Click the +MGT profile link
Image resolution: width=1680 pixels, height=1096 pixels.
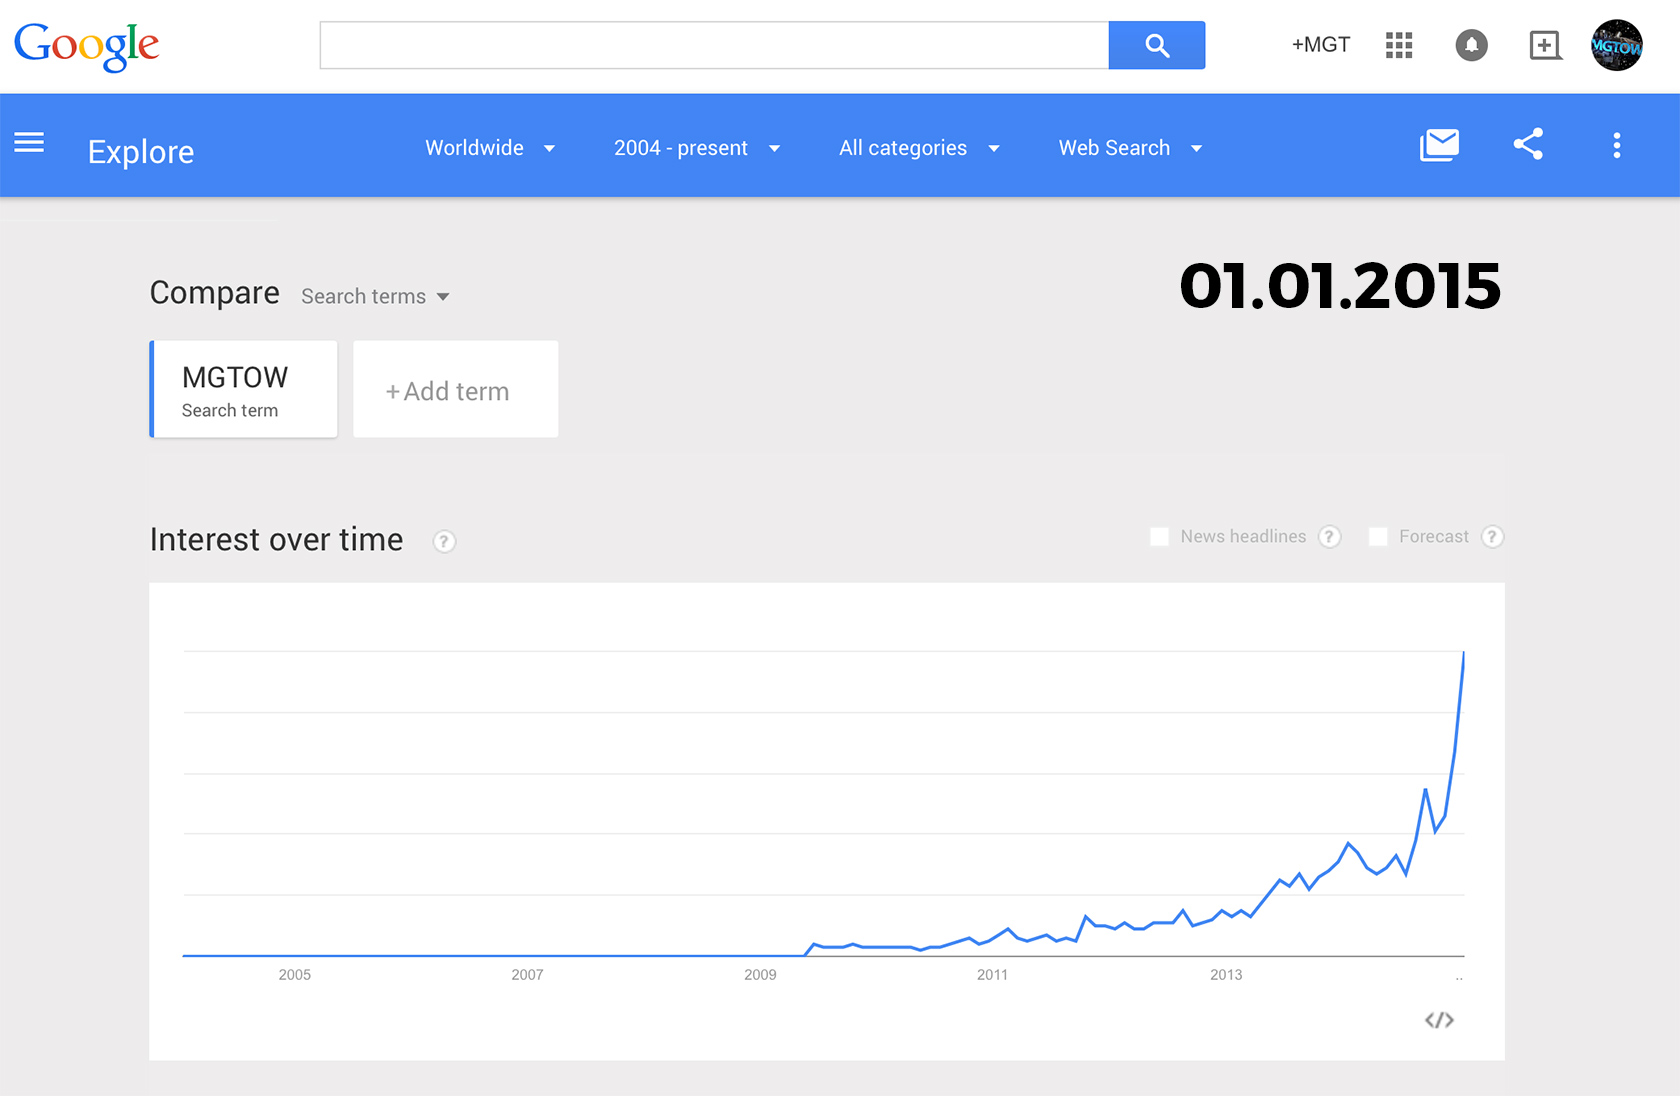(x=1320, y=45)
